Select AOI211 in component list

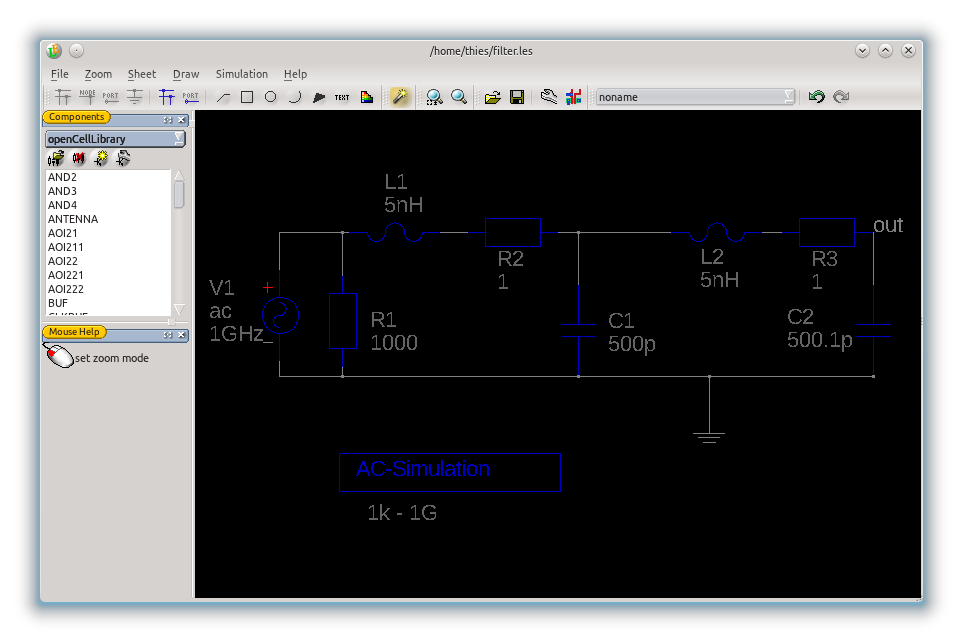tap(108, 247)
